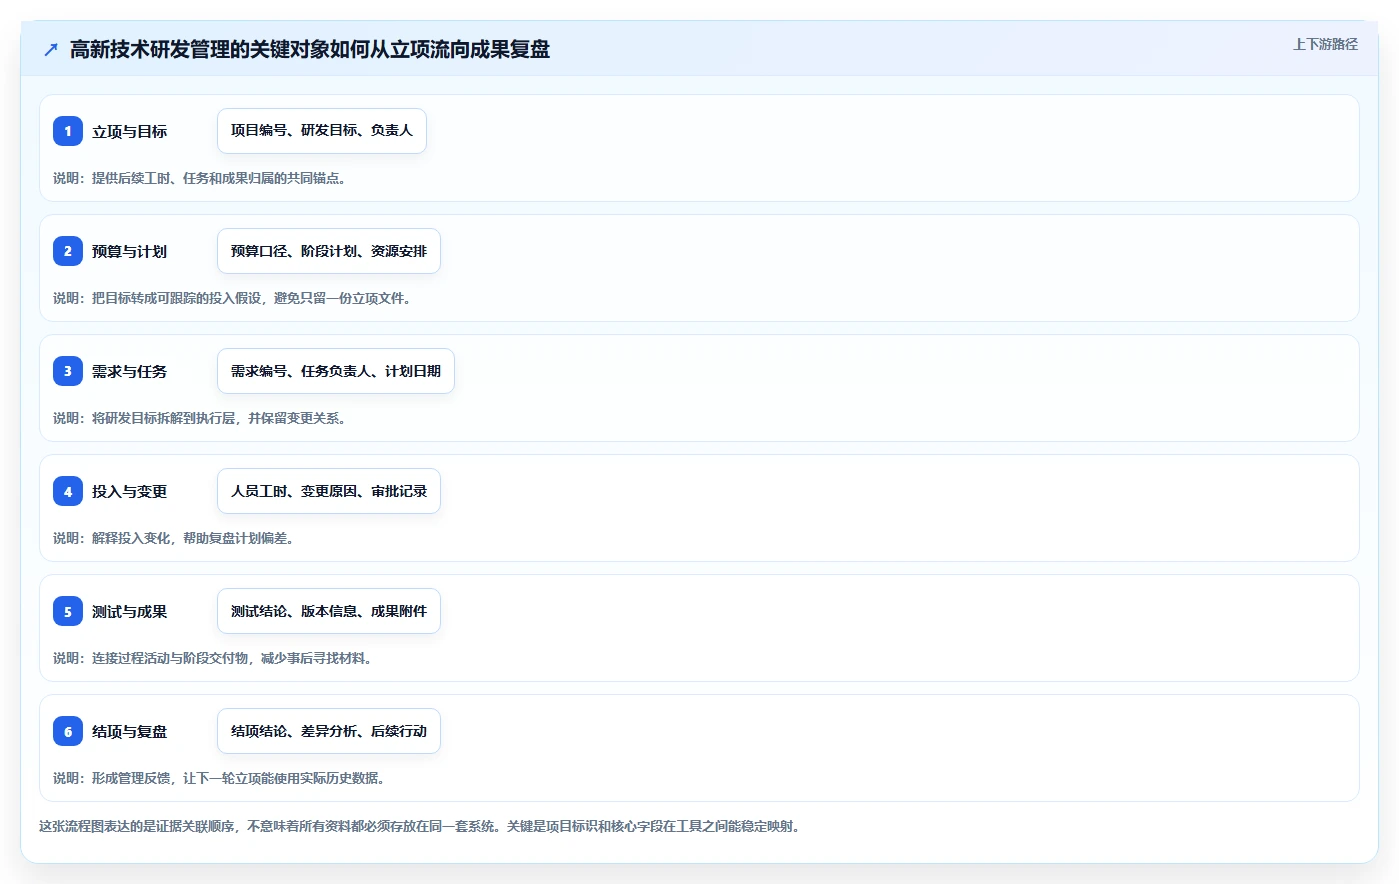Click the step 3 number badge

pos(68,371)
